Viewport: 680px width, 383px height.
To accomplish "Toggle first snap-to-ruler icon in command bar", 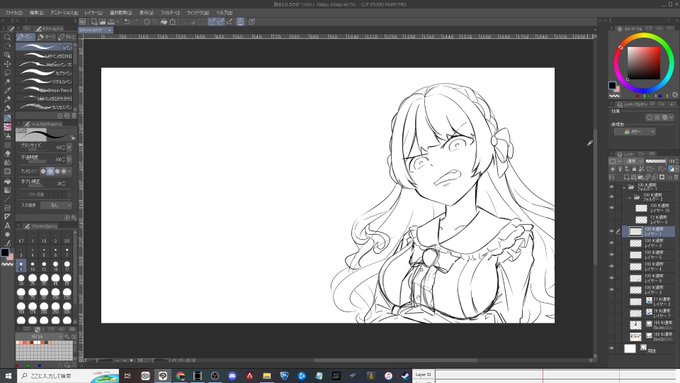I will click(212, 22).
